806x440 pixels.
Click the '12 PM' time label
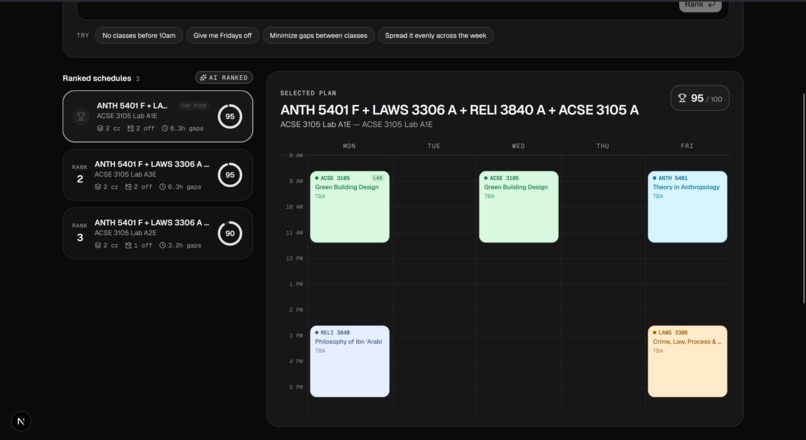click(x=295, y=259)
